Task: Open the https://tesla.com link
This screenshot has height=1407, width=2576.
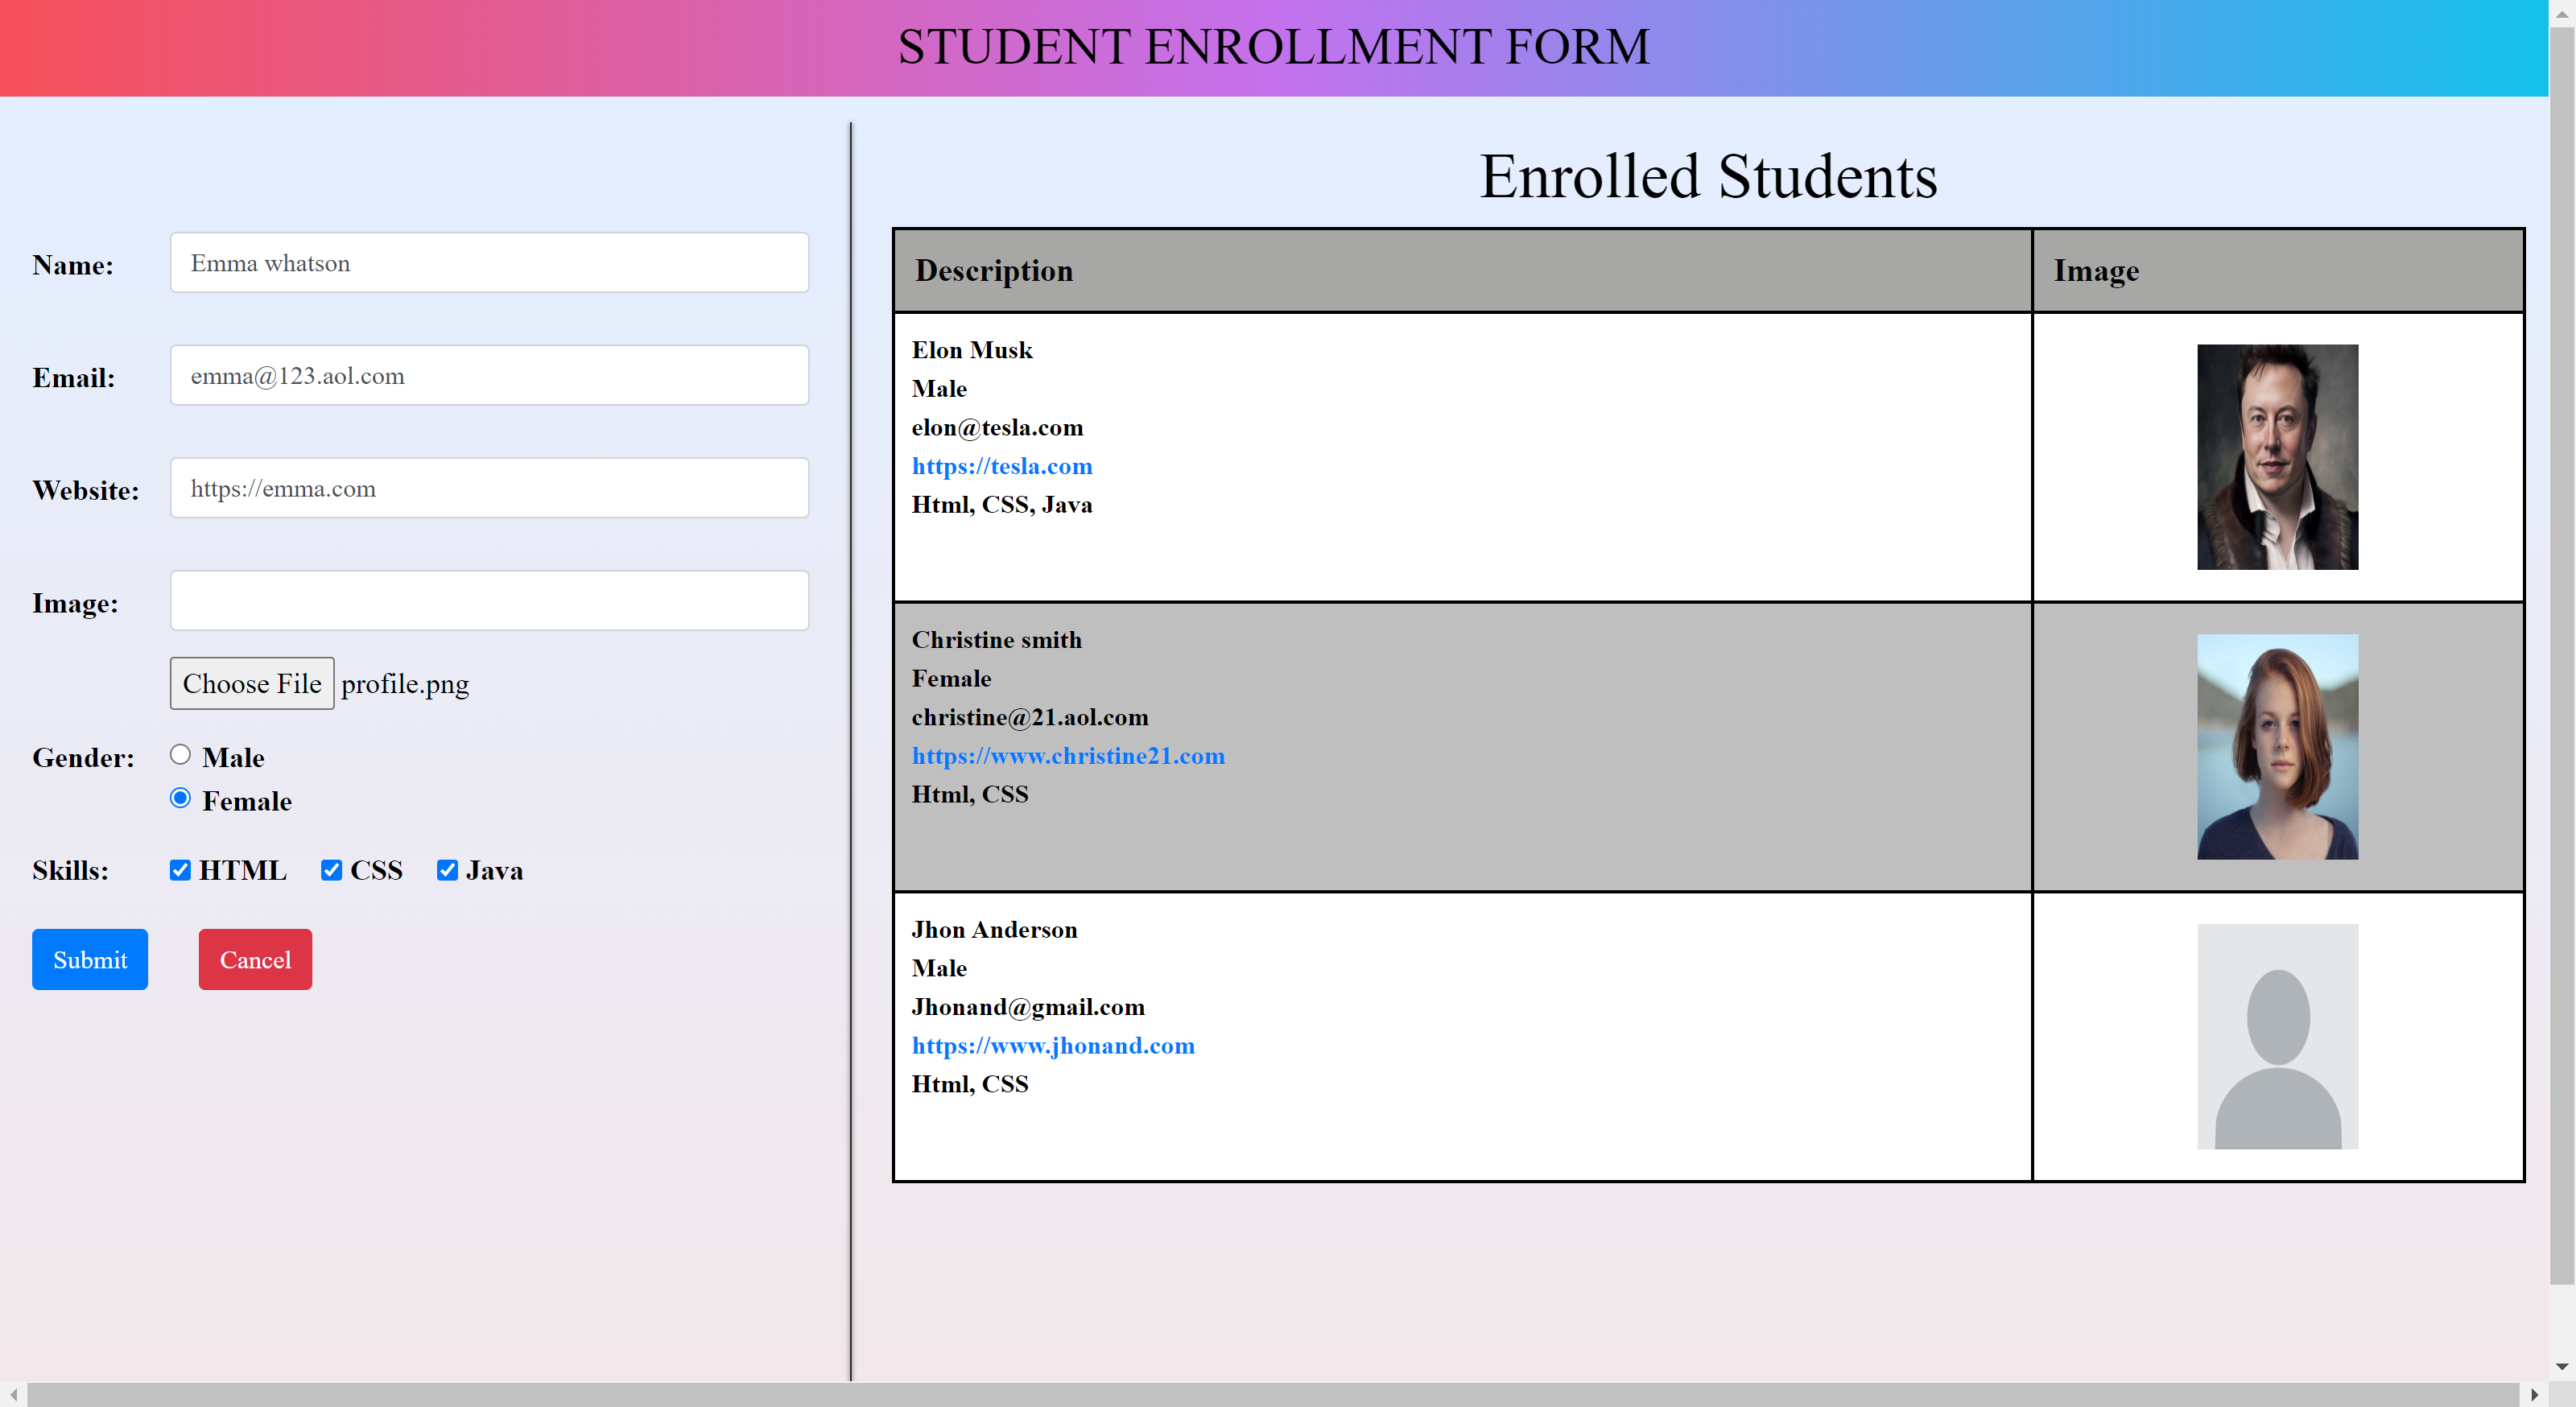Action: pos(1002,466)
